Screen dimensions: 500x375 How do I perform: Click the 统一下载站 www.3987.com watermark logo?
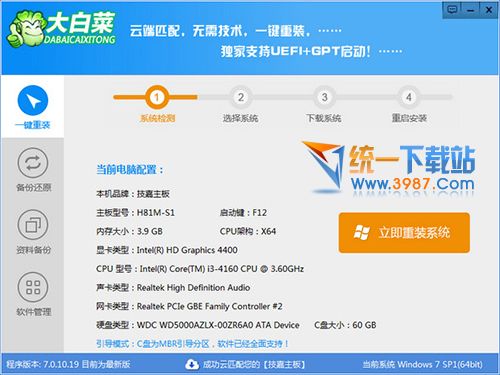389,169
